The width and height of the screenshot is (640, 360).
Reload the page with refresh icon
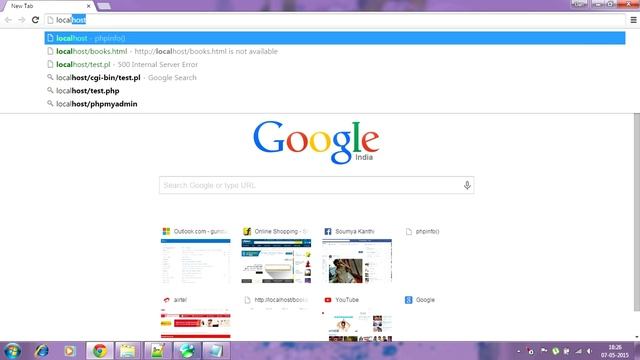[35, 20]
